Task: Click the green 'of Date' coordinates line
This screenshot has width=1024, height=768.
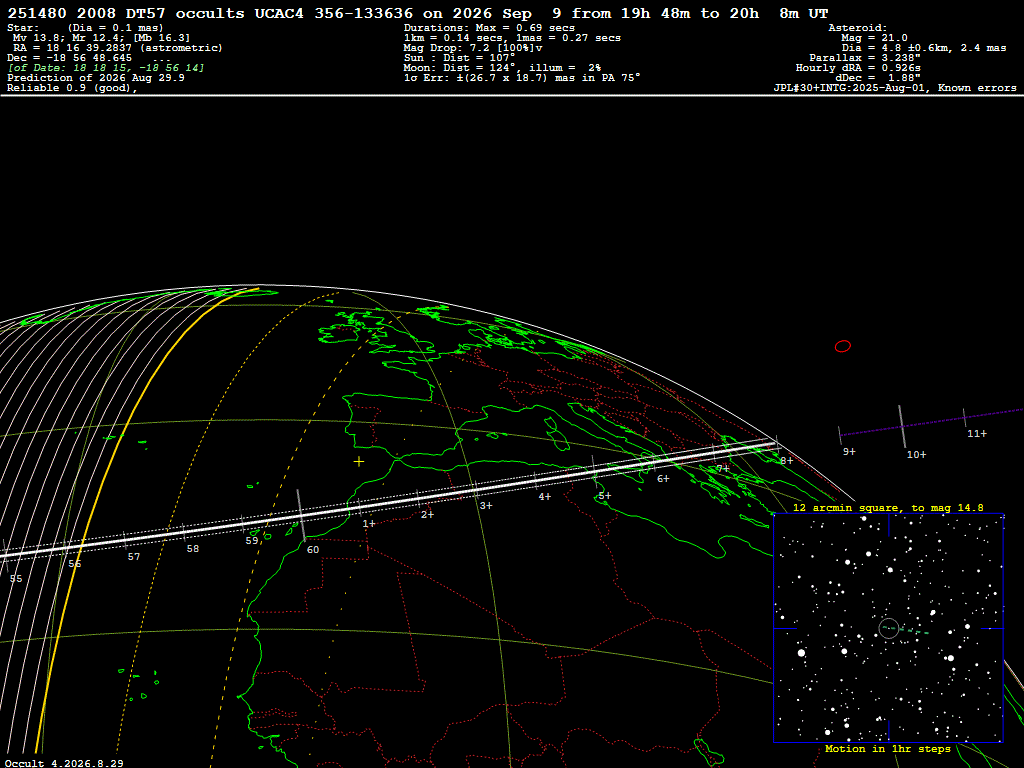Action: point(106,68)
